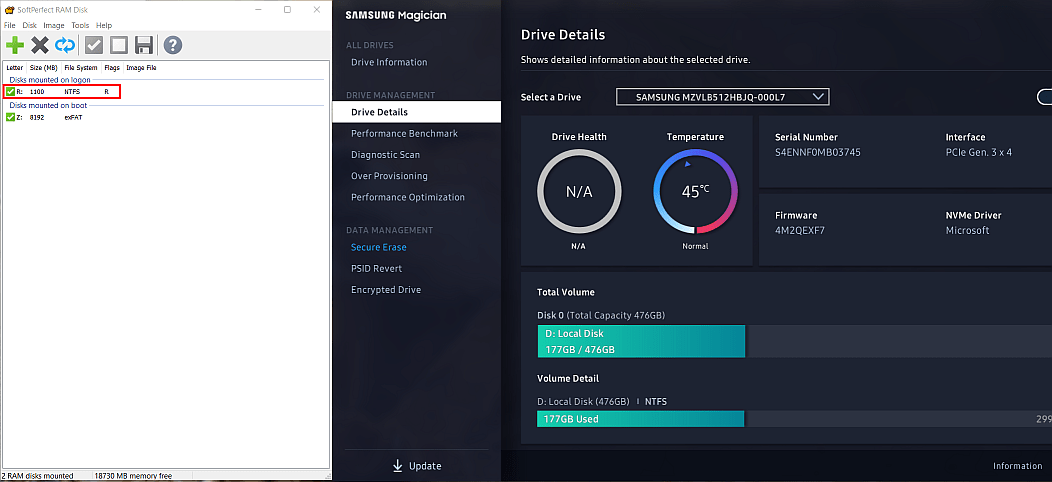Open the Disk menu in RAM Disk
The width and height of the screenshot is (1052, 482).
[x=30, y=25]
